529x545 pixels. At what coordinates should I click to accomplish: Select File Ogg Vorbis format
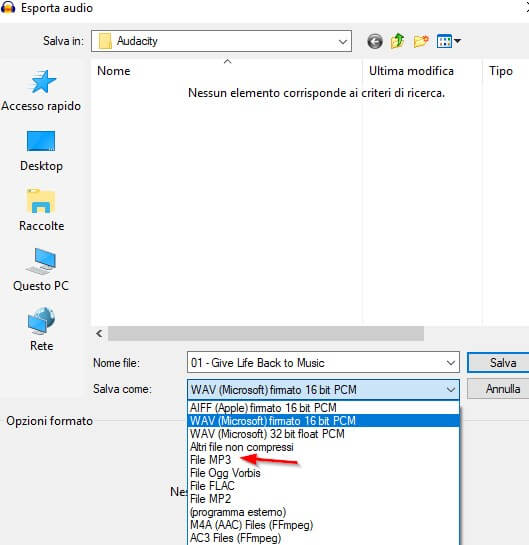pyautogui.click(x=323, y=473)
